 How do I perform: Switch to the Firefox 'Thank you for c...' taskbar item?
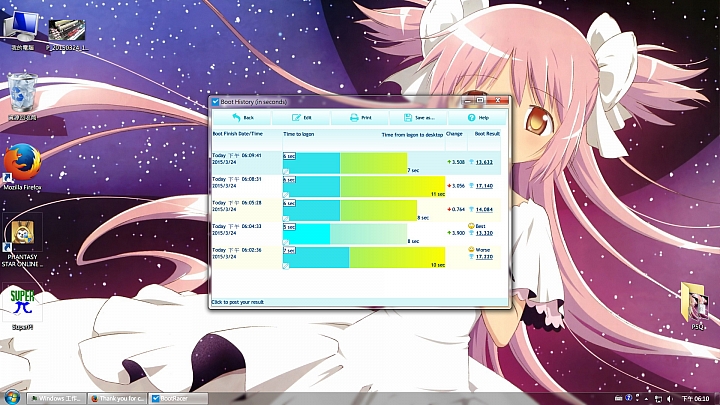pos(118,399)
